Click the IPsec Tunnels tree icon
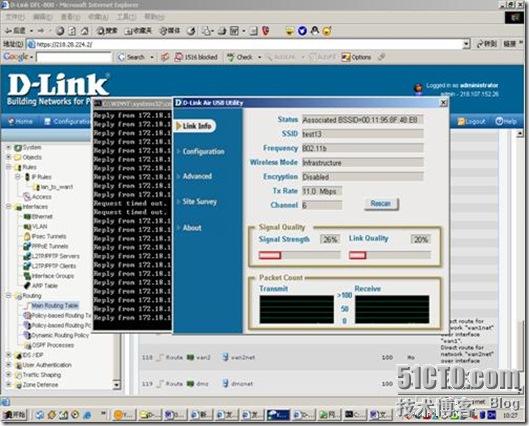Screen dimensions: 529x426 27,236
